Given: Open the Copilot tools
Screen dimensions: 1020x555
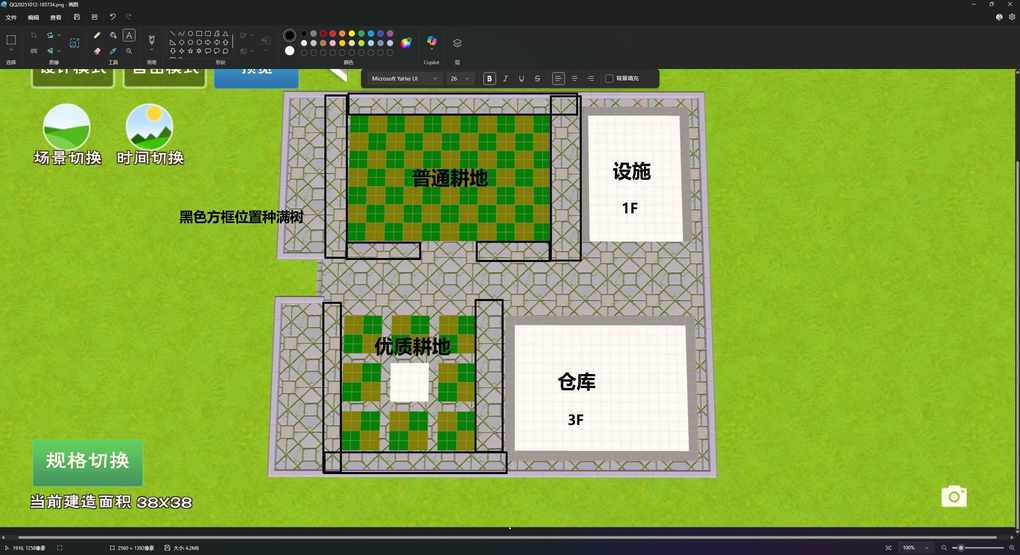Looking at the screenshot, I should 432,42.
